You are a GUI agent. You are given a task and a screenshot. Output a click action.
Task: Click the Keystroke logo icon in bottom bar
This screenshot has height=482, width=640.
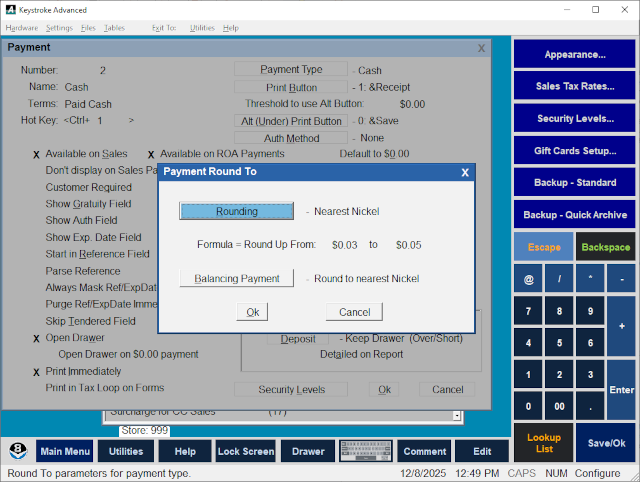point(18,451)
